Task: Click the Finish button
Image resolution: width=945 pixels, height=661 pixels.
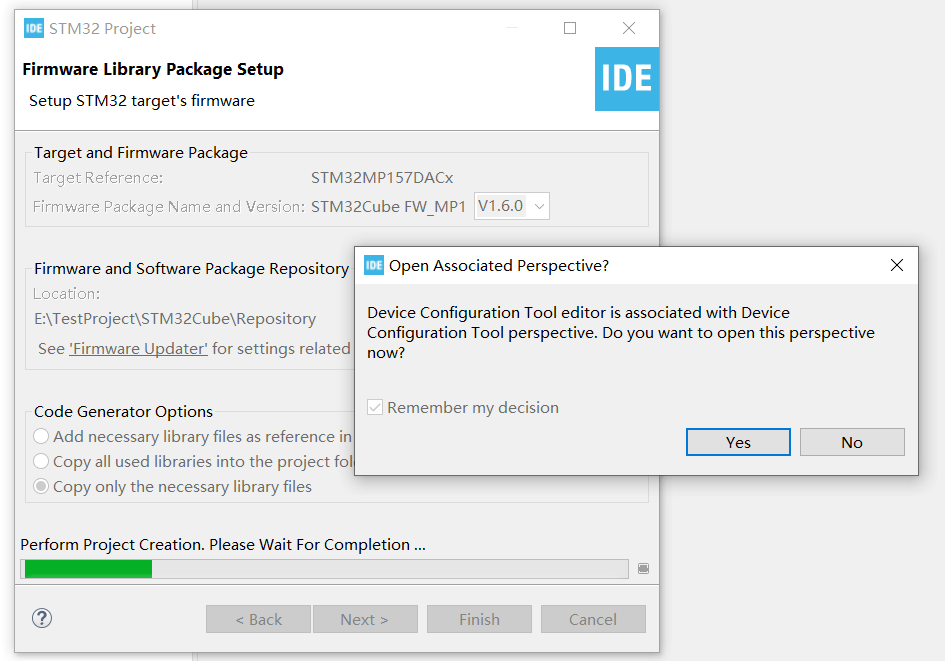Action: (479, 619)
